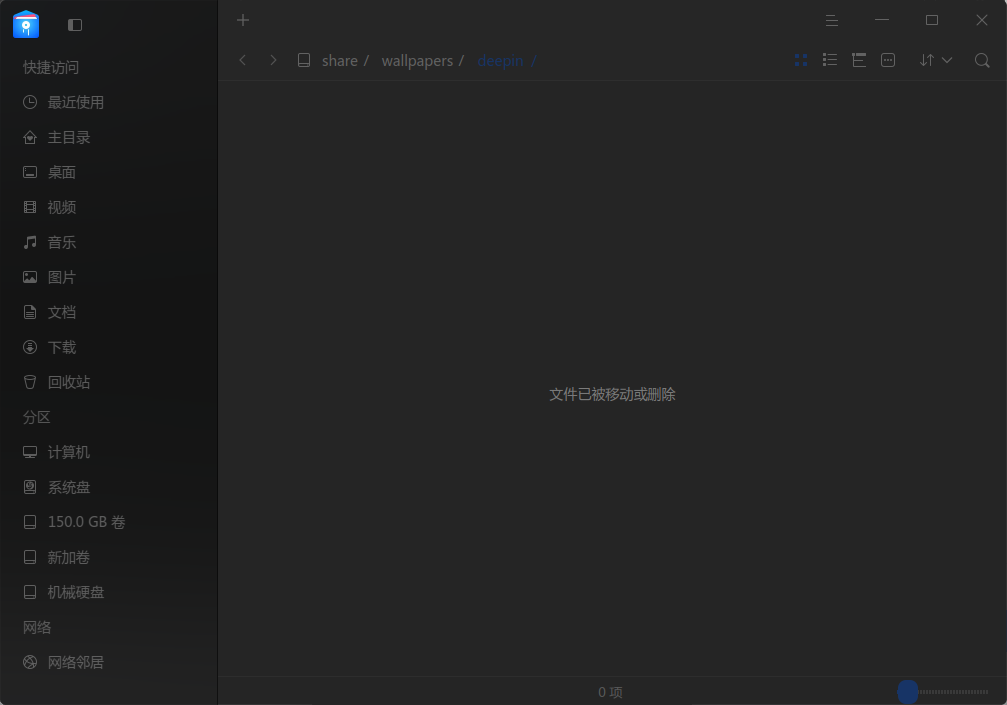Click the icon size slider handle
Viewport: 1007px width, 705px height.
point(907,692)
